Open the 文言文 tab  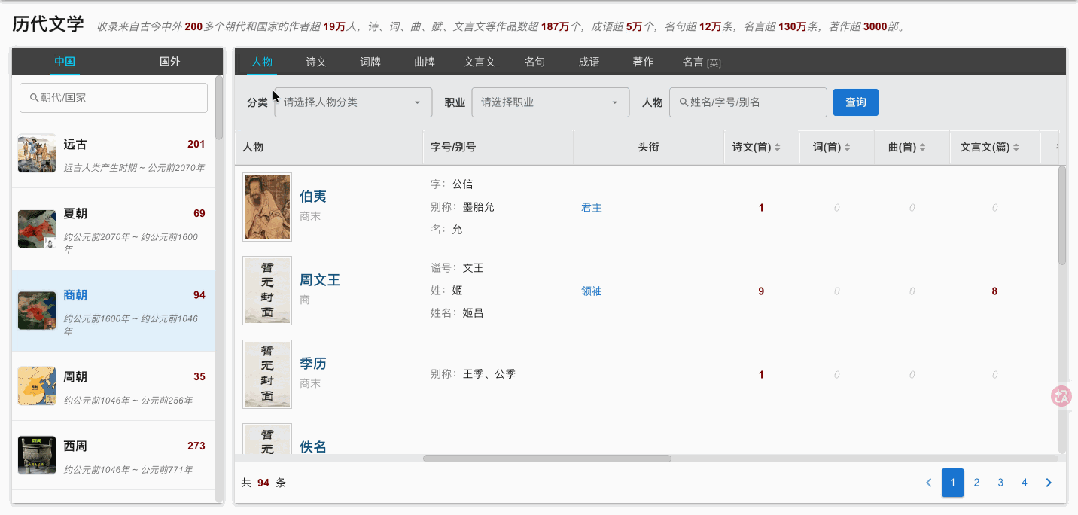click(479, 61)
